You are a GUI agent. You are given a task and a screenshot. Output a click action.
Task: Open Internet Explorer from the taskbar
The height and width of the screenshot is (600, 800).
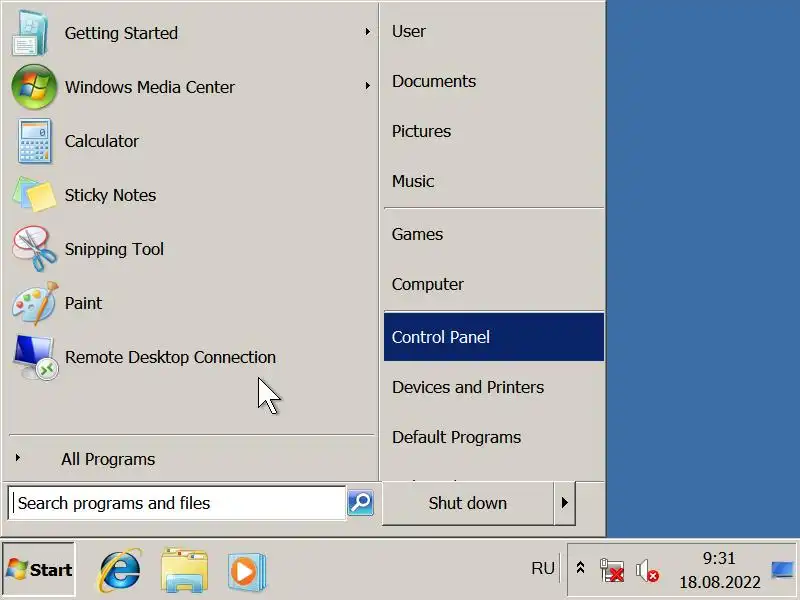click(120, 570)
